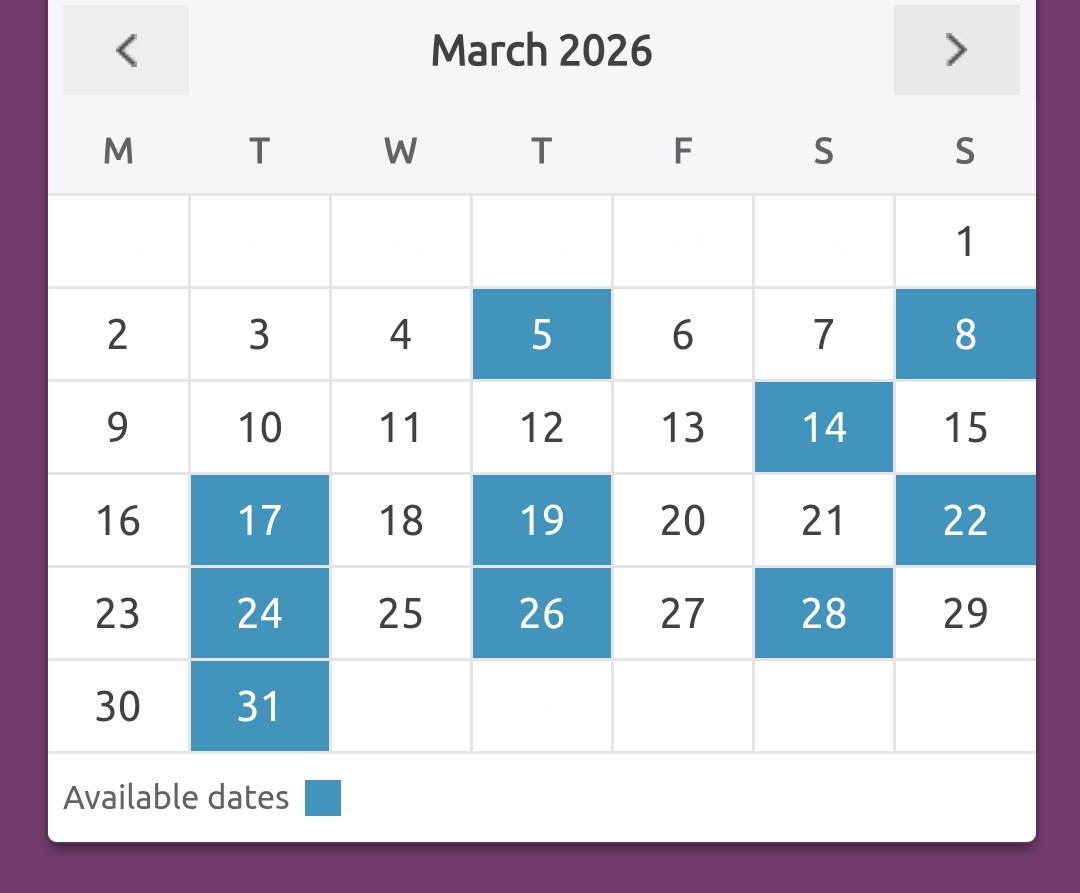The image size is (1080, 893).
Task: Pick available date March 19
Action: point(542,521)
